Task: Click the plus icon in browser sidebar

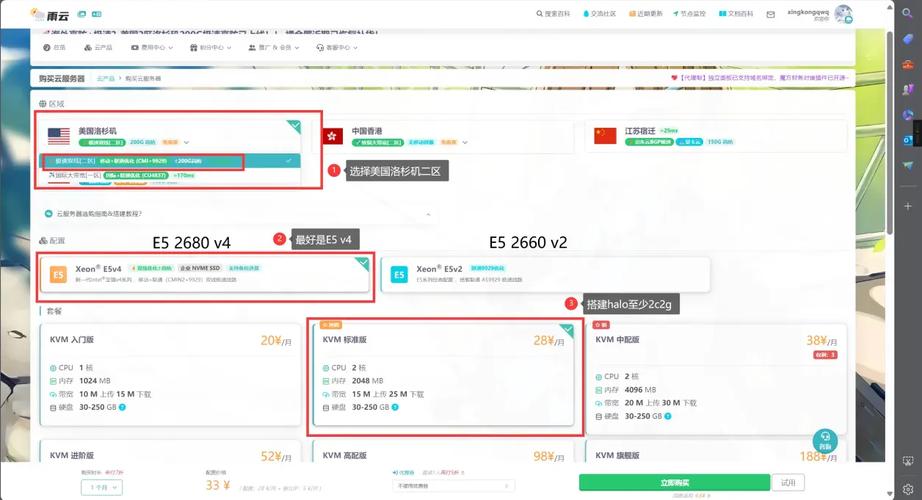Action: 908,206
